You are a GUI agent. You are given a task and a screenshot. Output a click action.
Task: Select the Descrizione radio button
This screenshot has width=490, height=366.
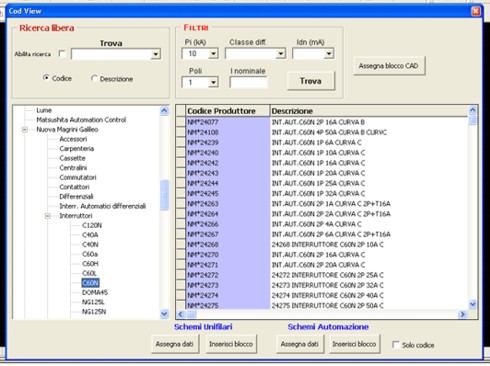click(x=94, y=78)
